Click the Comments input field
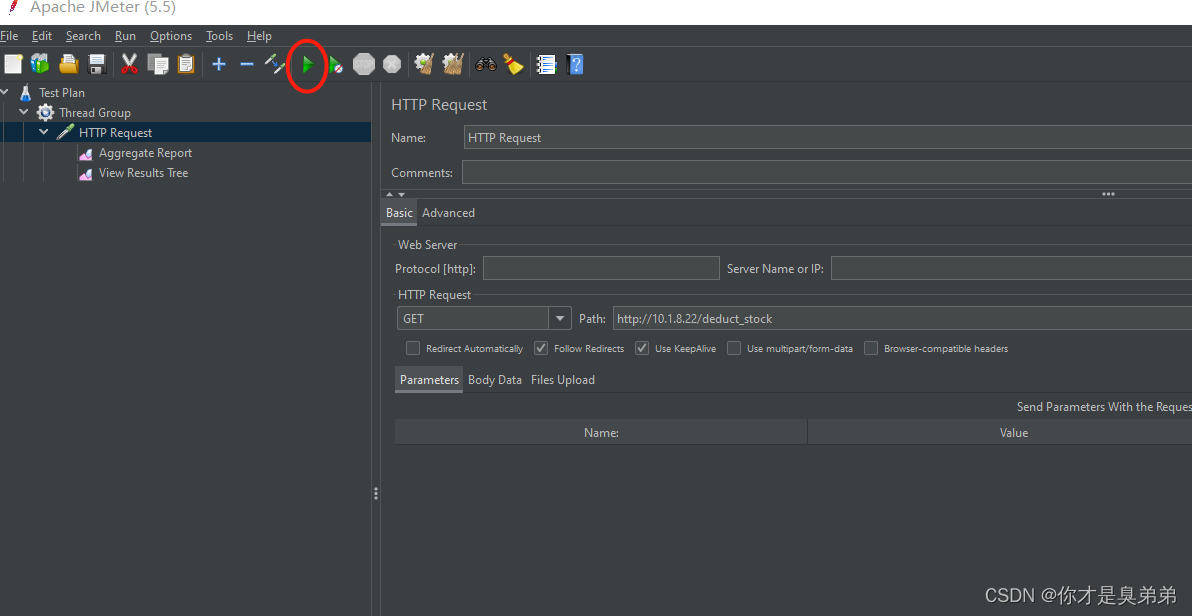Screen dimensions: 1192x616 (827, 173)
